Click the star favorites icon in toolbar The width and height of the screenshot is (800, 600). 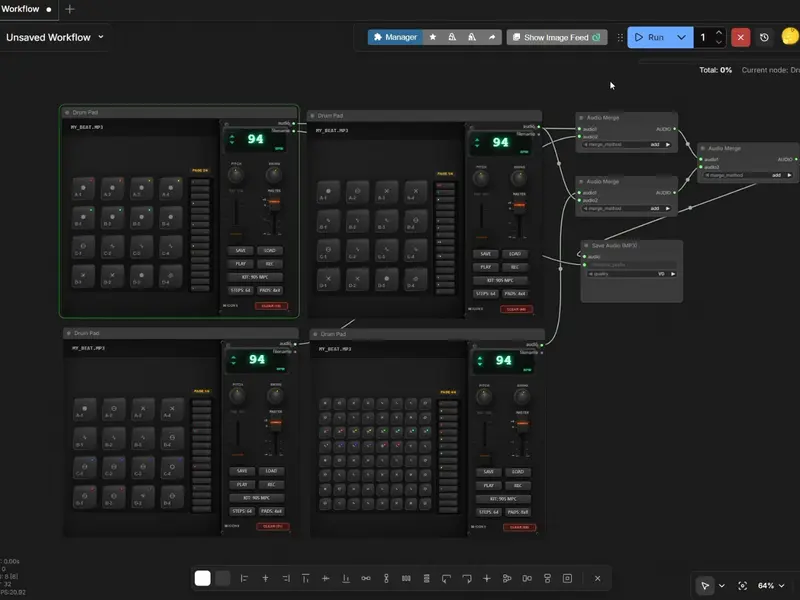point(433,37)
